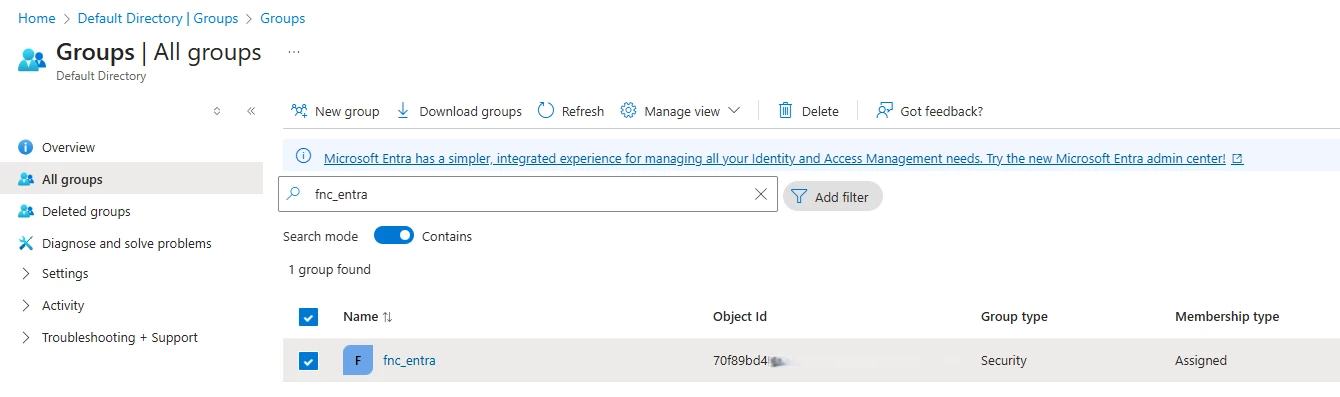The image size is (1340, 397).
Task: Click the Got feedback person icon
Action: tap(884, 111)
